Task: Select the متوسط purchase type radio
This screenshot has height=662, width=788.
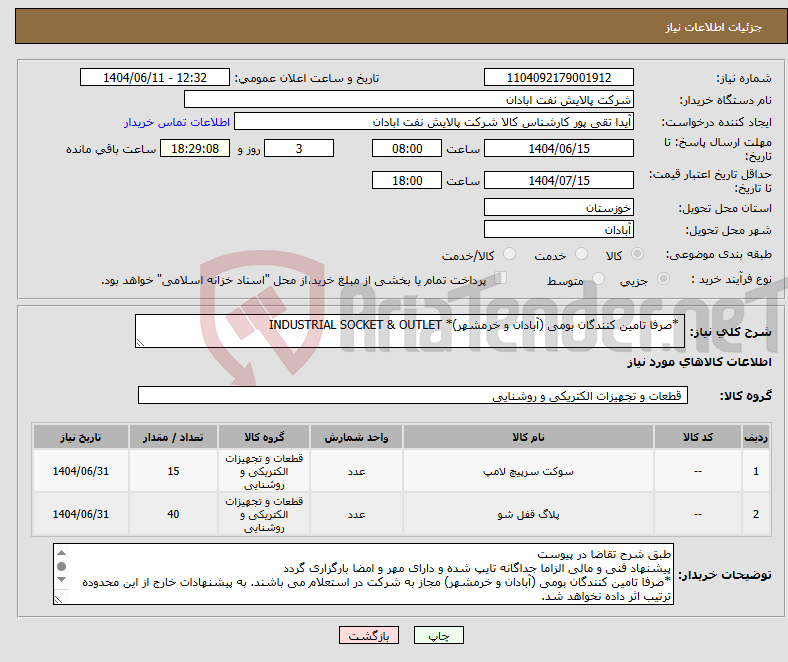Action: 599,278
